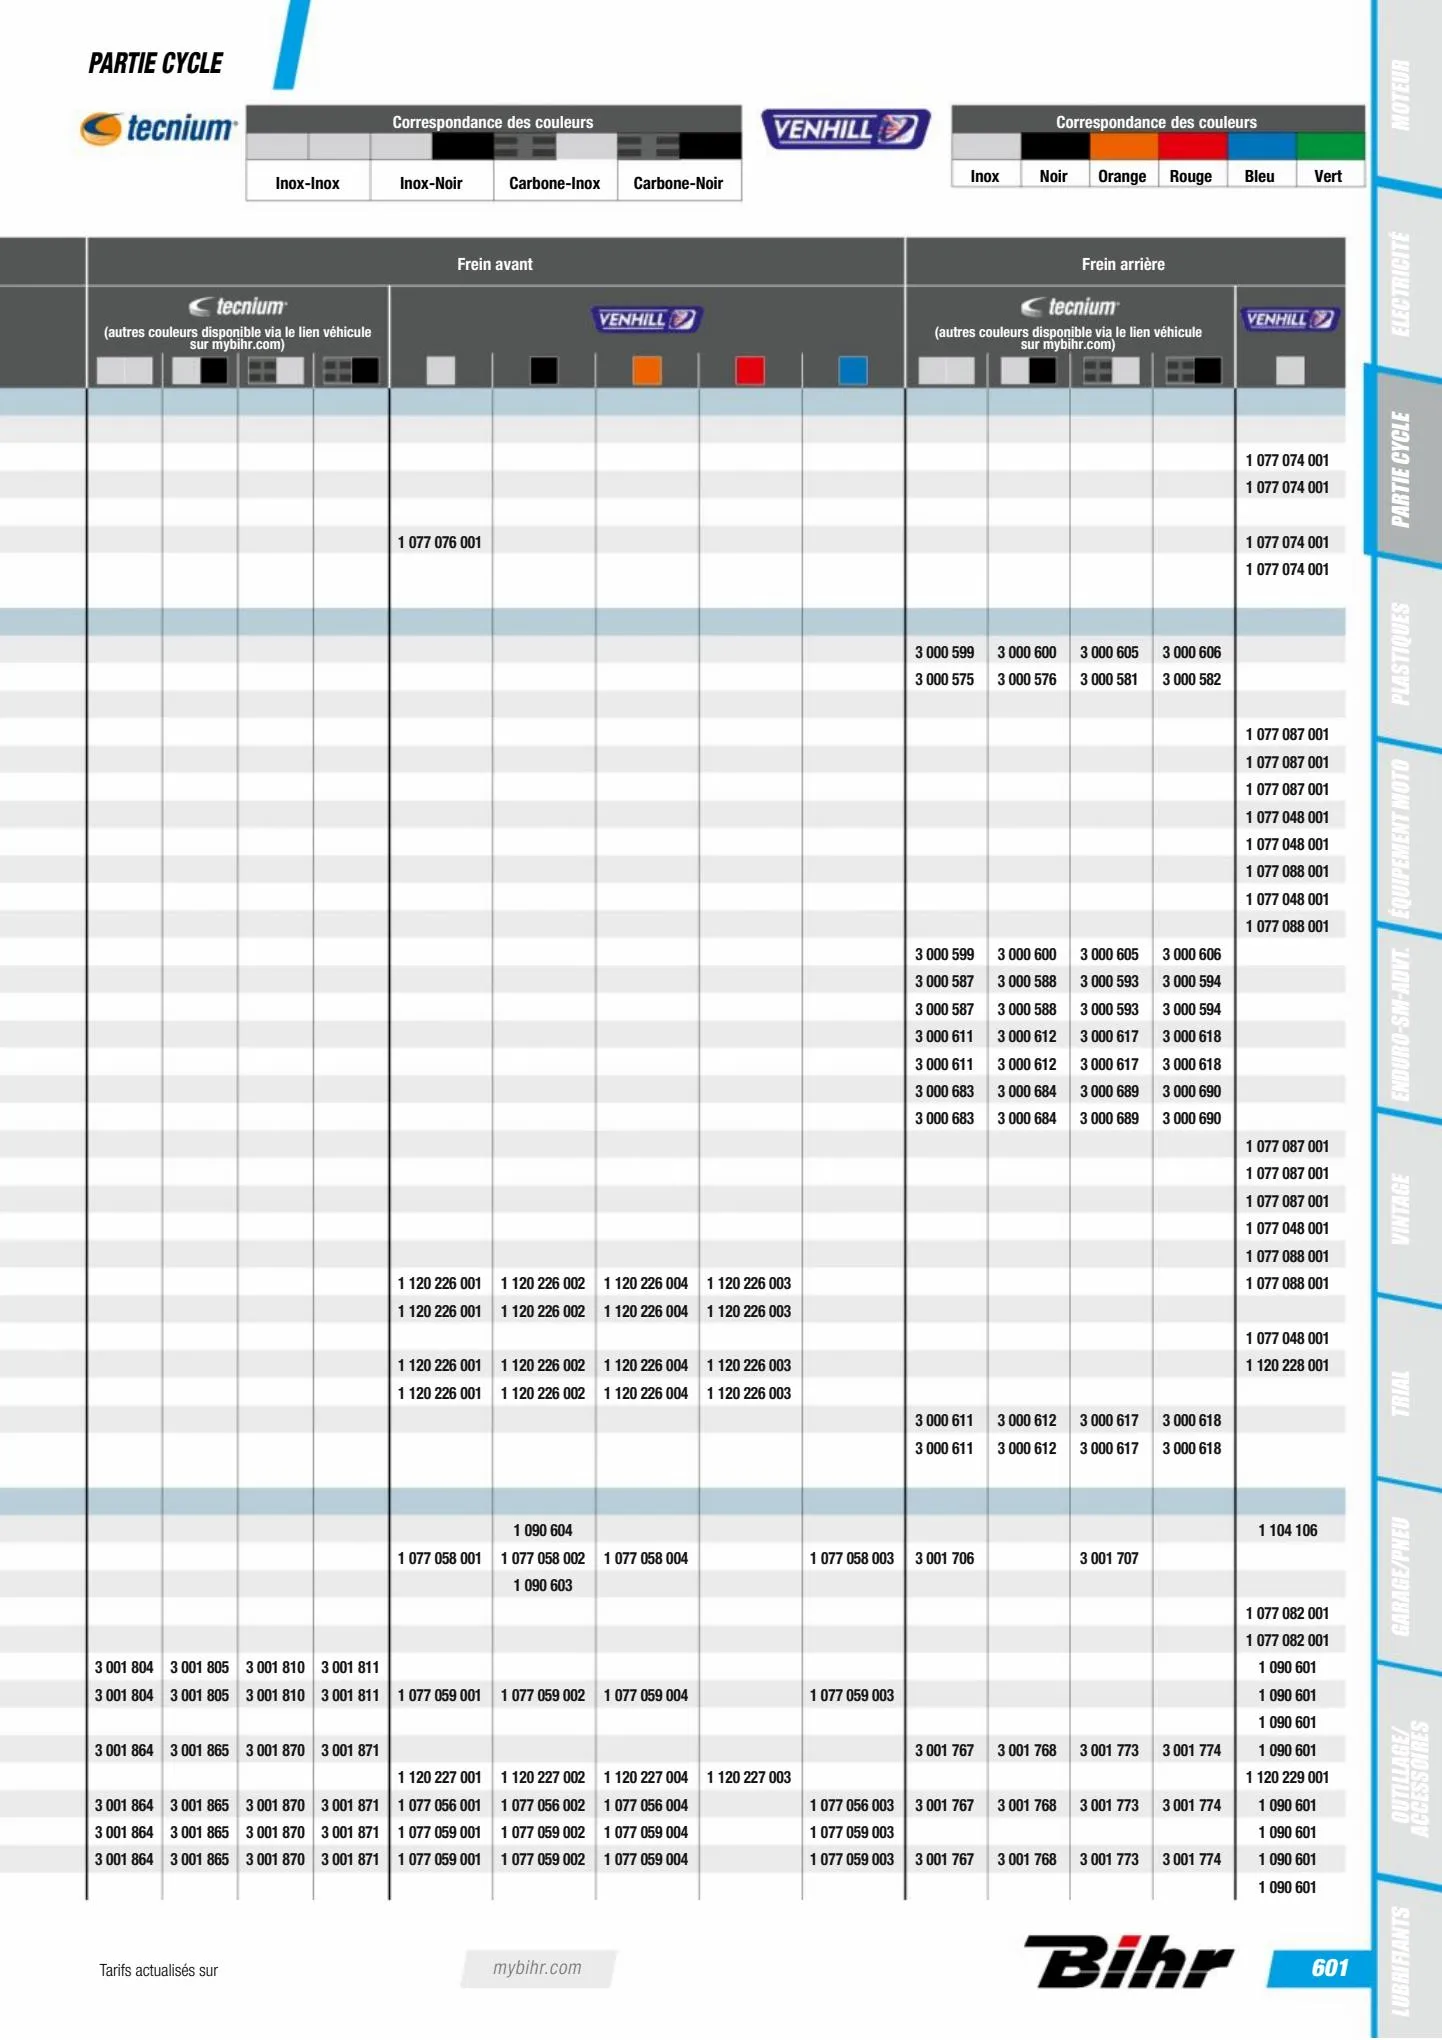Click part number 1 120 227 001
Viewport: 1442px width, 2040px height.
point(440,1777)
